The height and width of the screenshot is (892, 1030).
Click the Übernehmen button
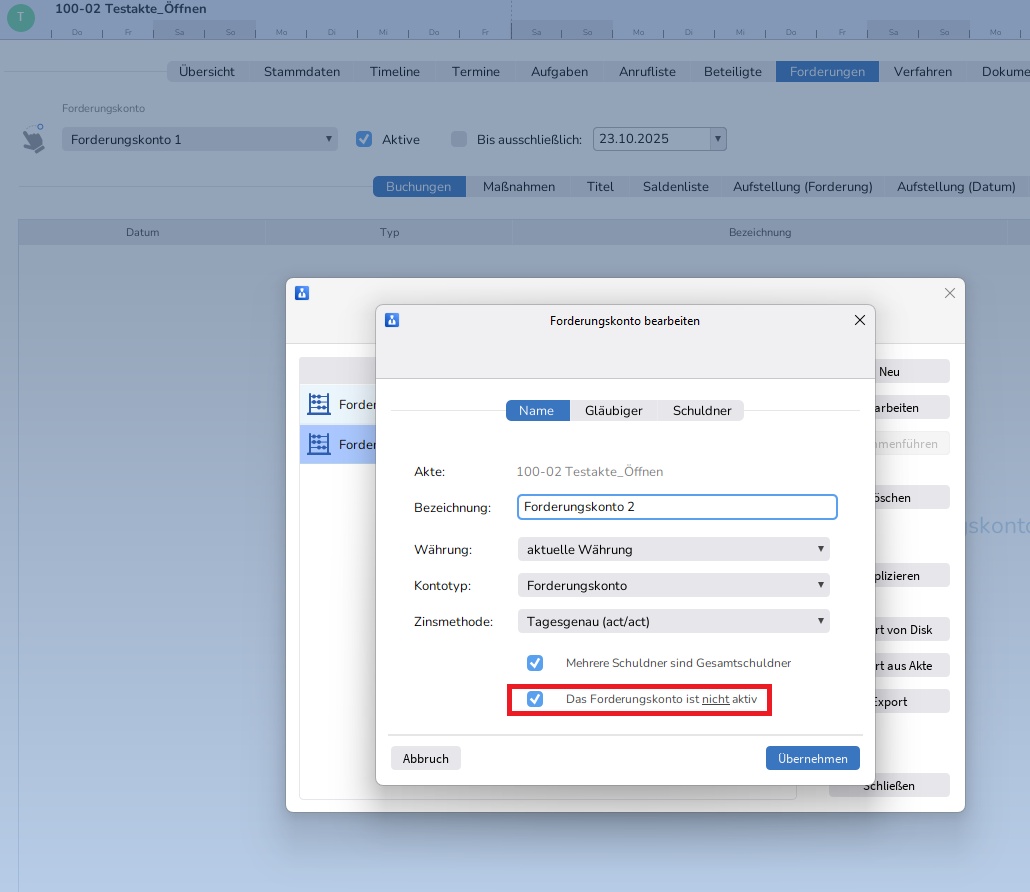[x=812, y=758]
